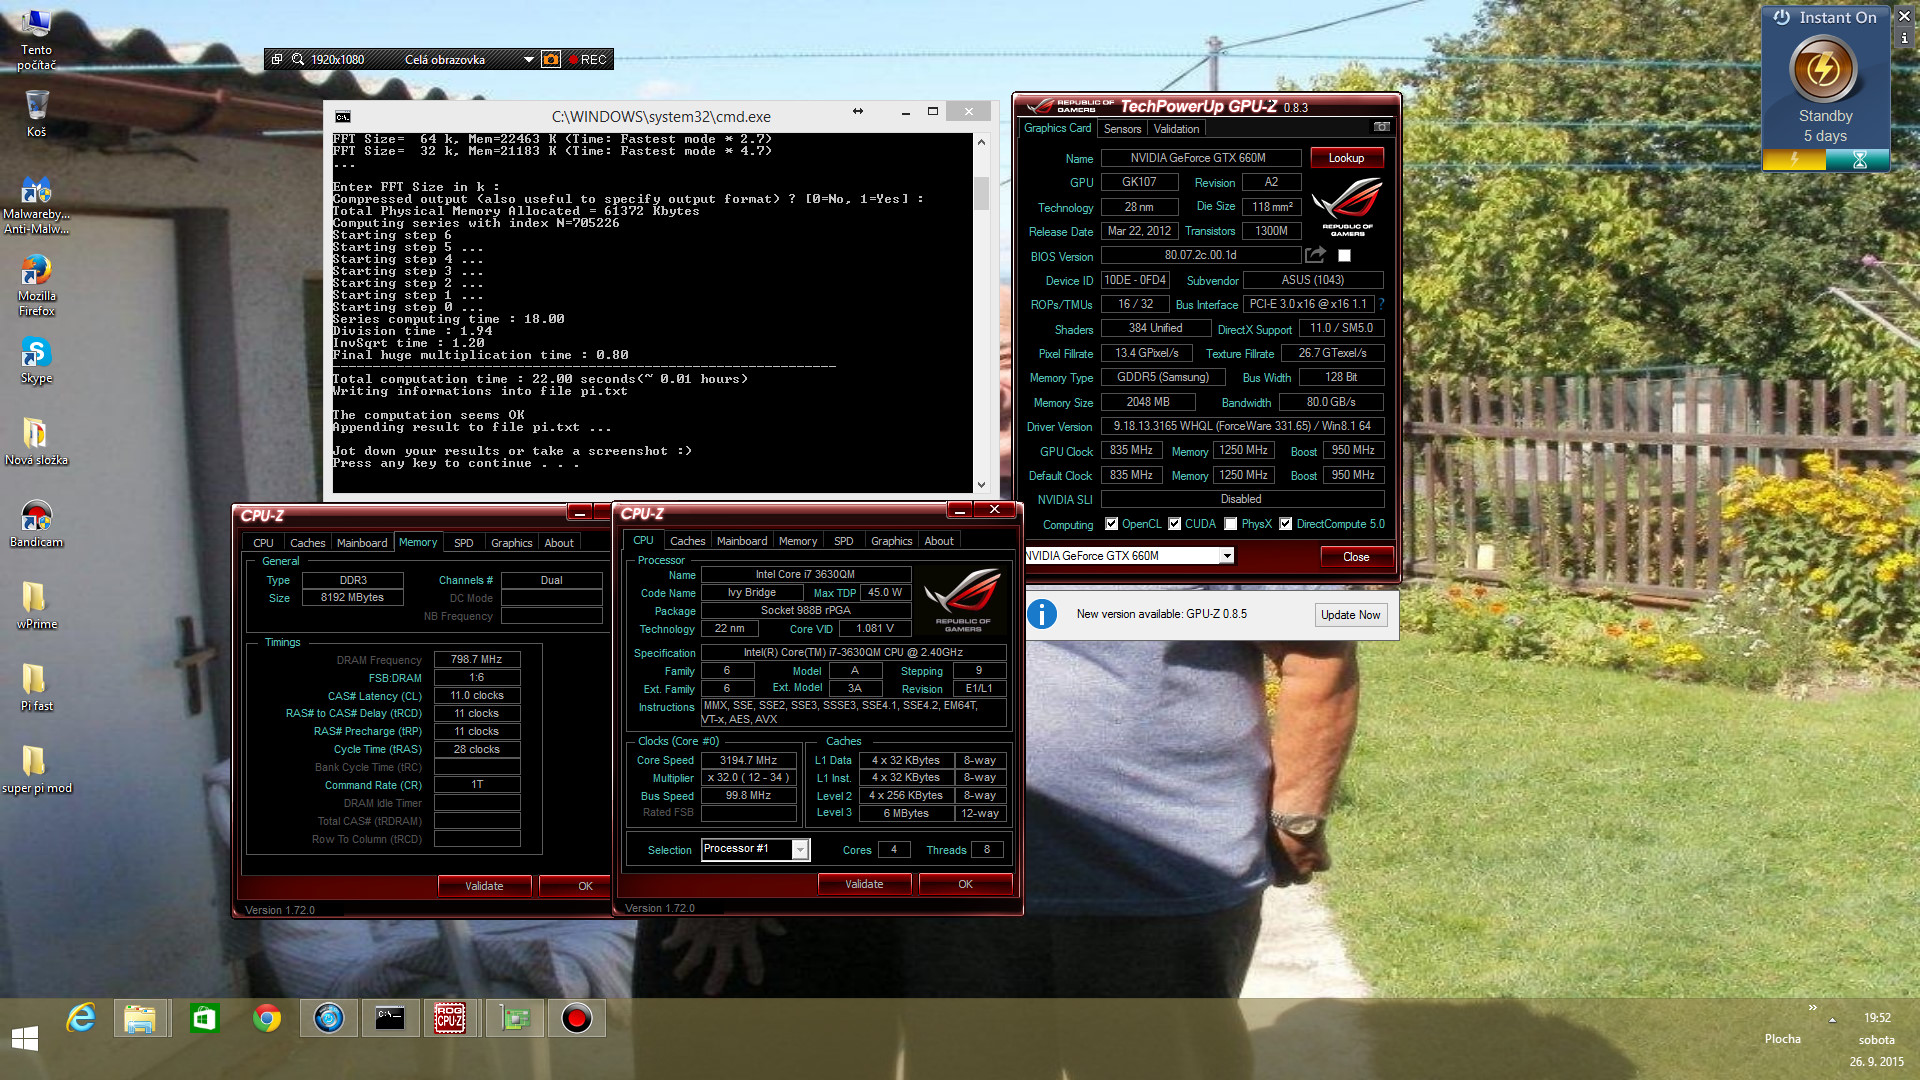Open CPU tab in CPU-Z Memory window
Viewport: 1920px width, 1080px height.
263,543
